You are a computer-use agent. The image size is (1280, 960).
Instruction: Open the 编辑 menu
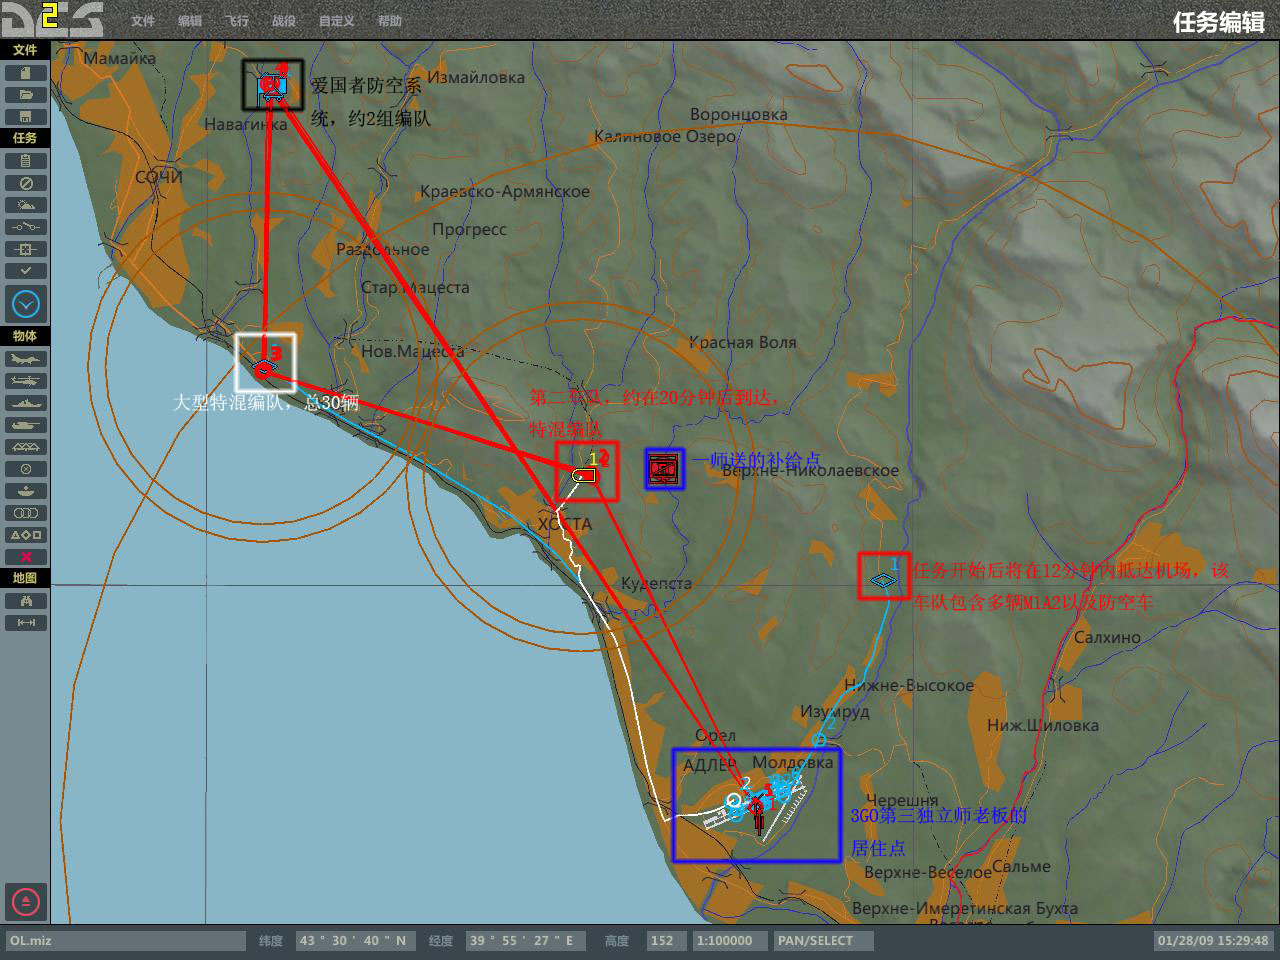tap(190, 21)
